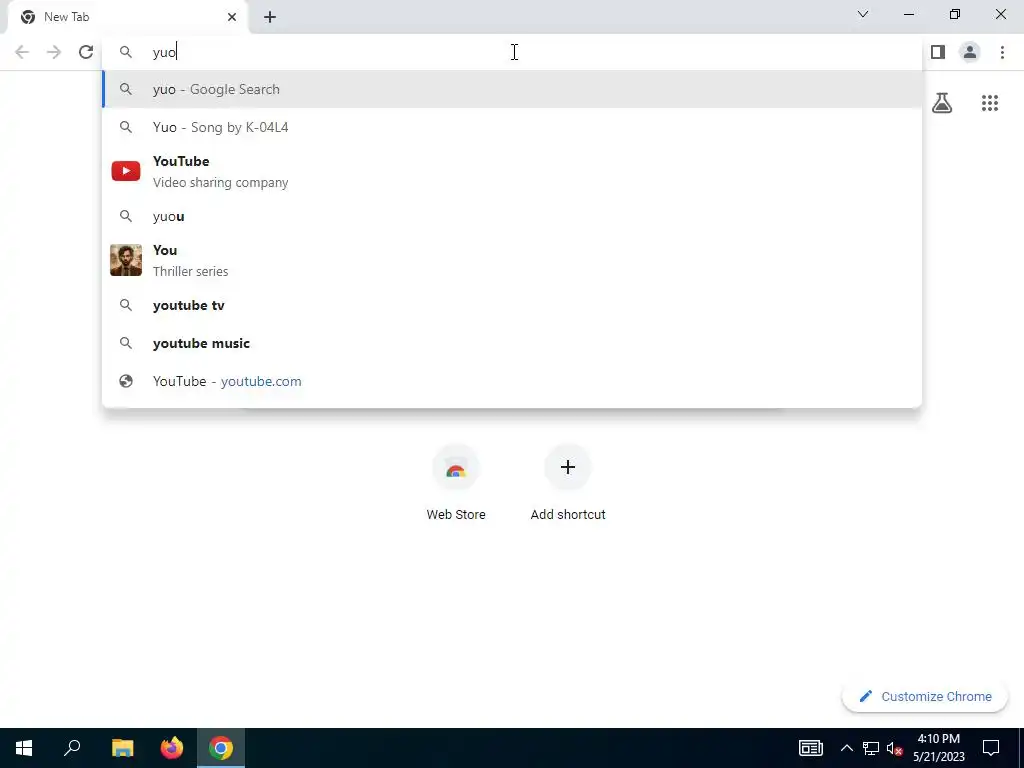Open the side panel icon
1024x768 pixels.
938,52
